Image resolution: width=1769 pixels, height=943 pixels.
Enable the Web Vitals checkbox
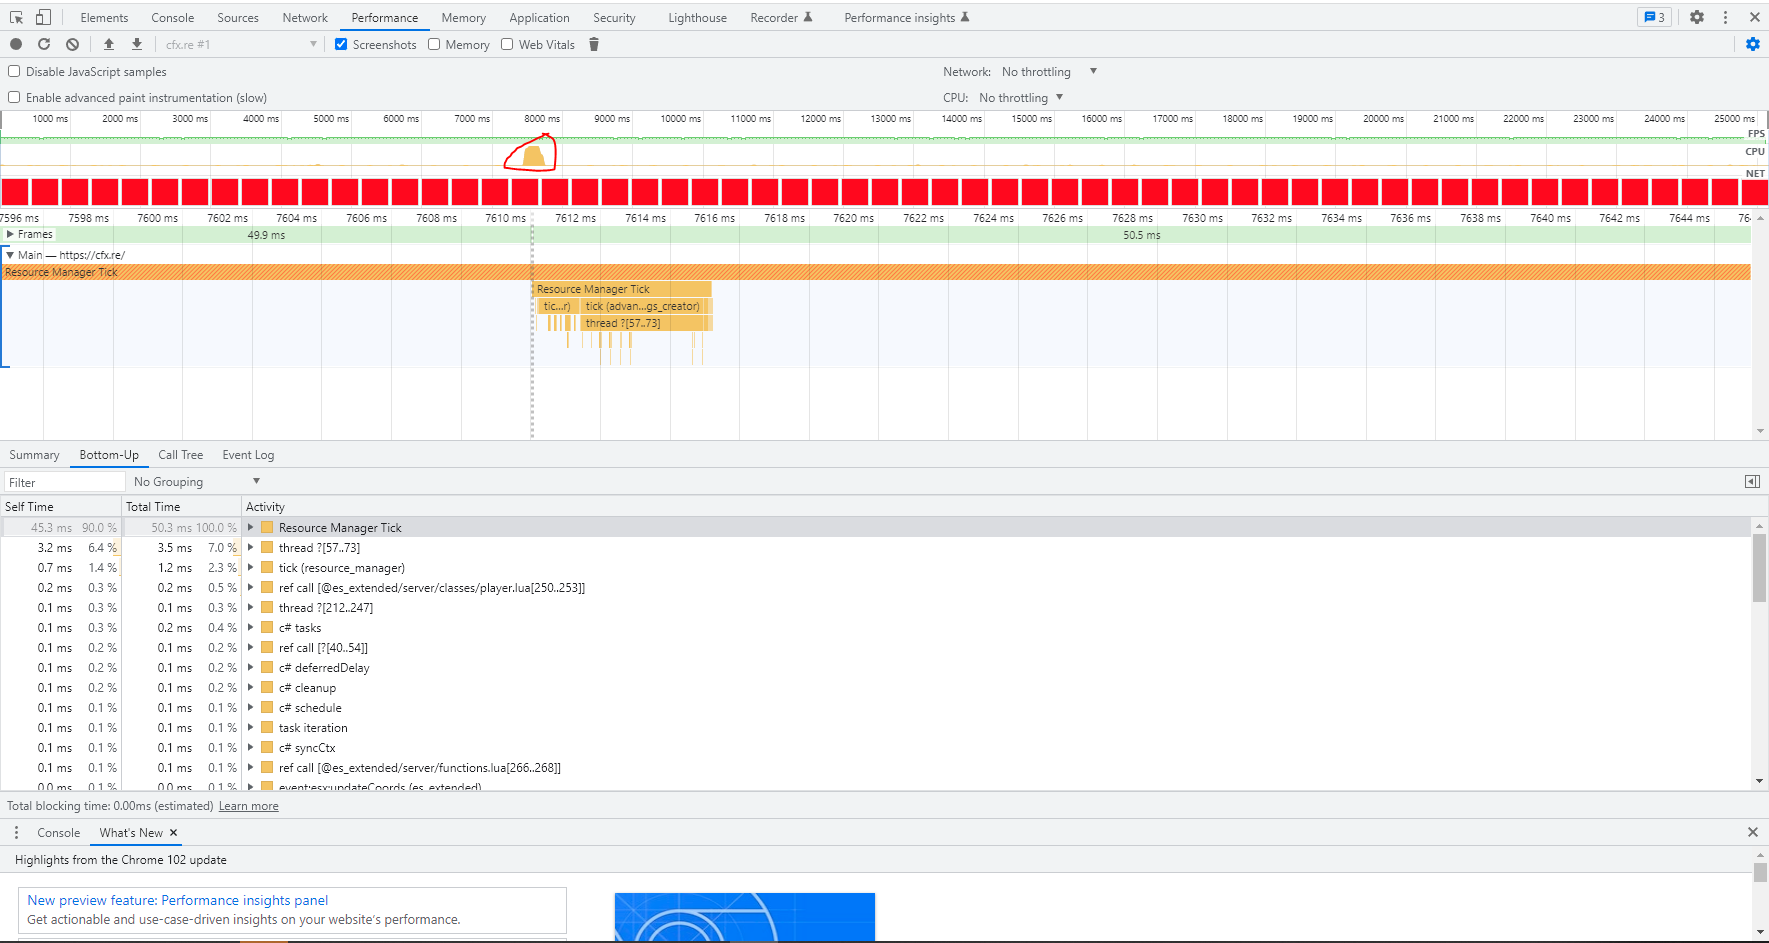[x=507, y=44]
